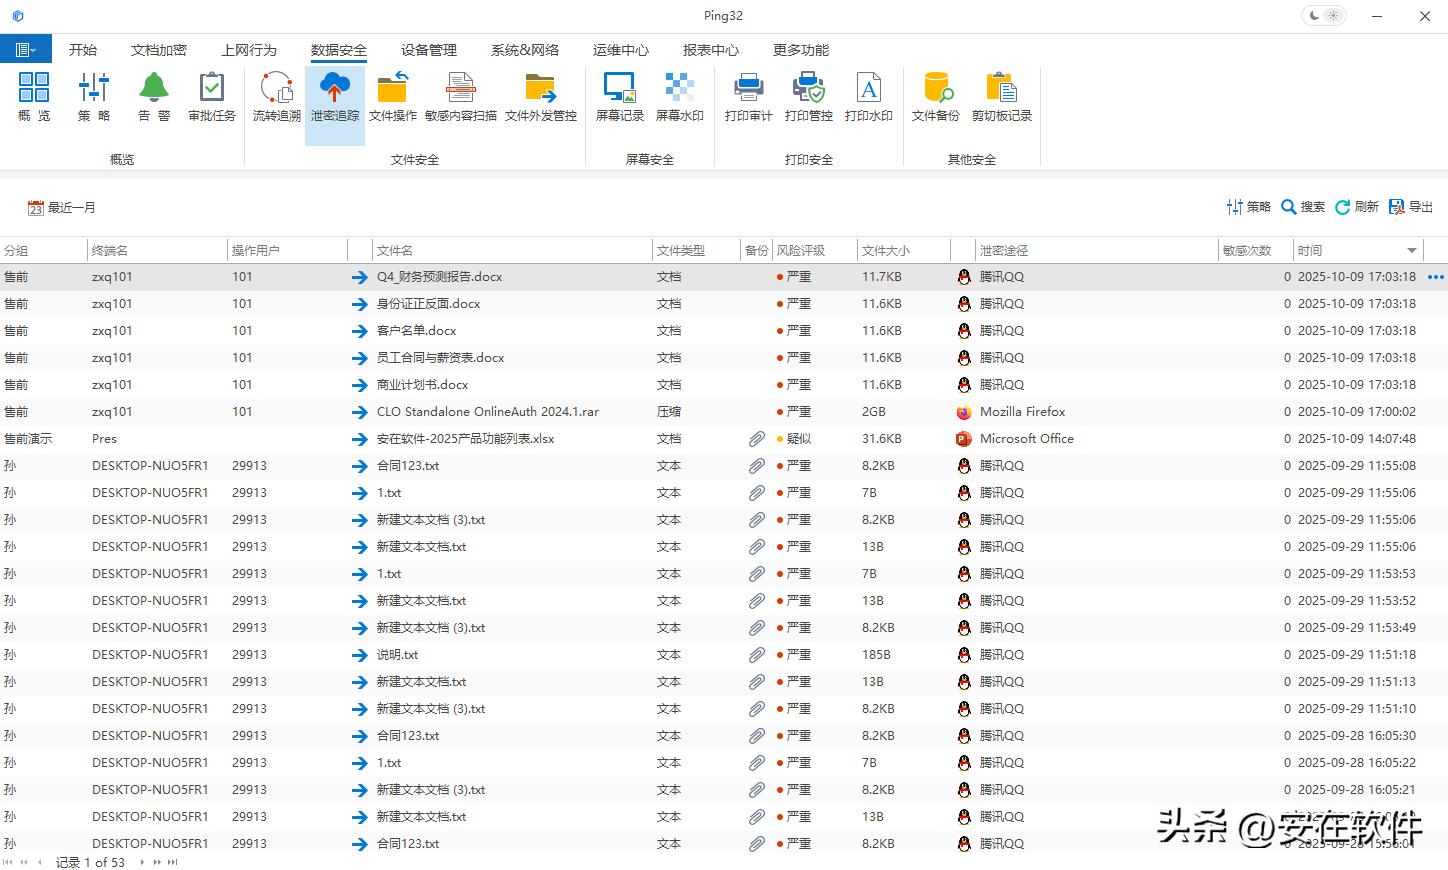Screen dimensions: 1448x870
Task: Open 敏感内容扫描 scanner
Action: (x=460, y=97)
